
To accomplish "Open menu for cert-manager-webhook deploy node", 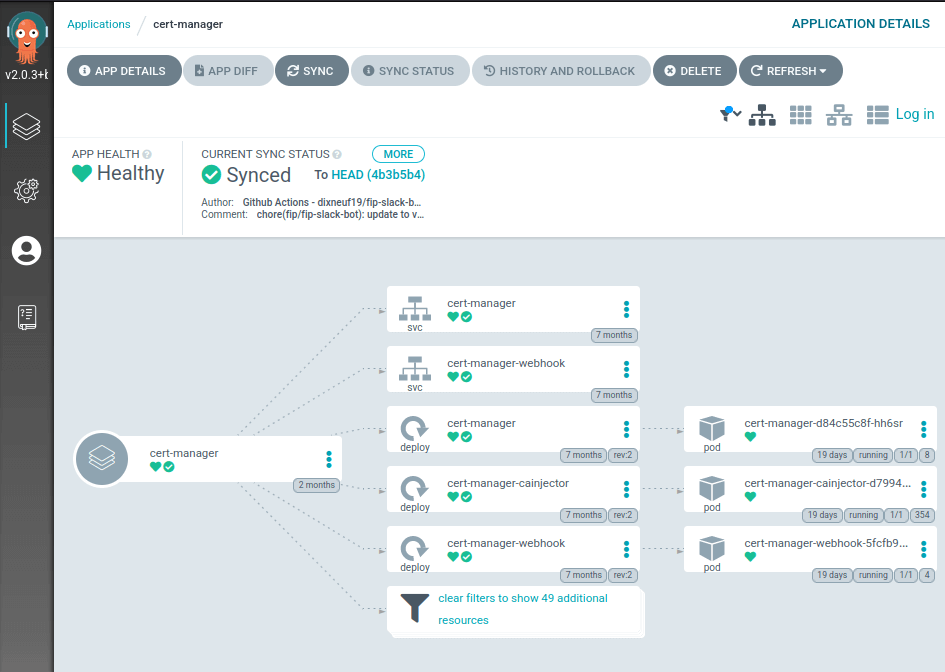I will pos(626,549).
